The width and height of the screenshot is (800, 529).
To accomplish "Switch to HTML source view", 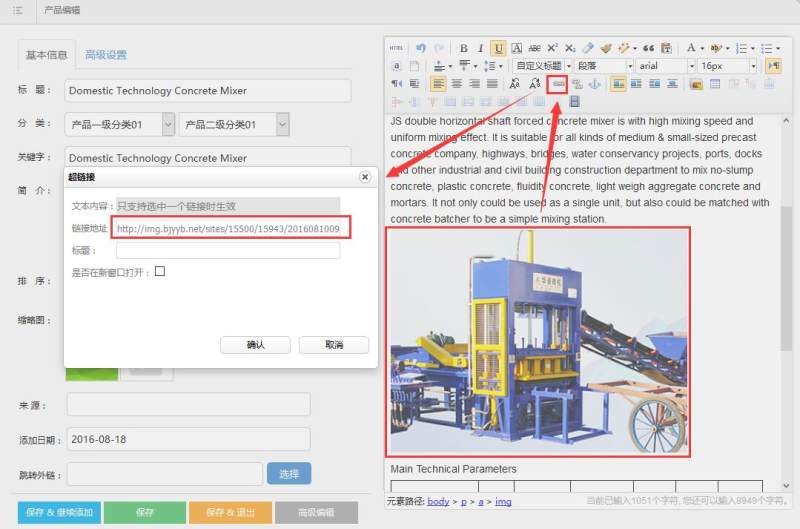I will (397, 48).
